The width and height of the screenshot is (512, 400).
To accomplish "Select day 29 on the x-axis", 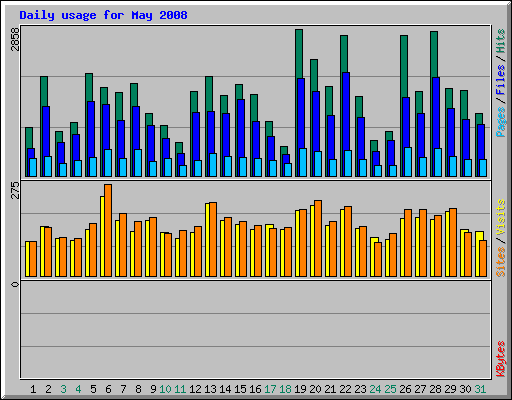I will point(450,389).
